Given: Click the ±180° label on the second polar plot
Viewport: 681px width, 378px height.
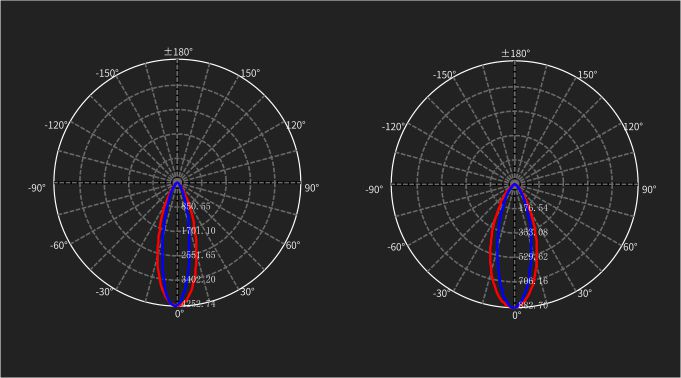Looking at the screenshot, I should pos(516,53).
